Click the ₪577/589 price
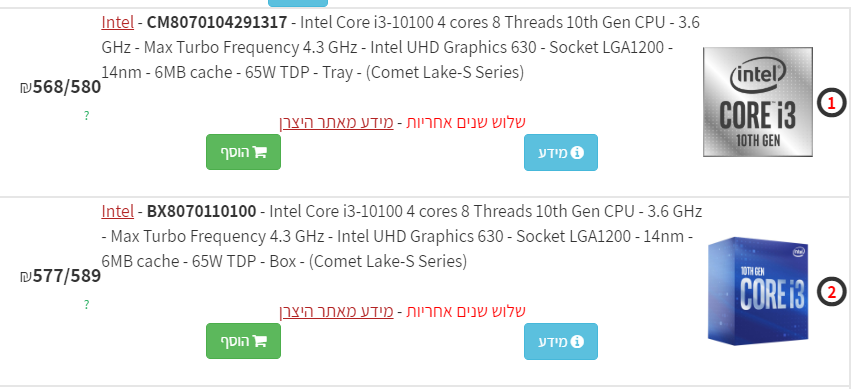The image size is (852, 389). click(60, 276)
